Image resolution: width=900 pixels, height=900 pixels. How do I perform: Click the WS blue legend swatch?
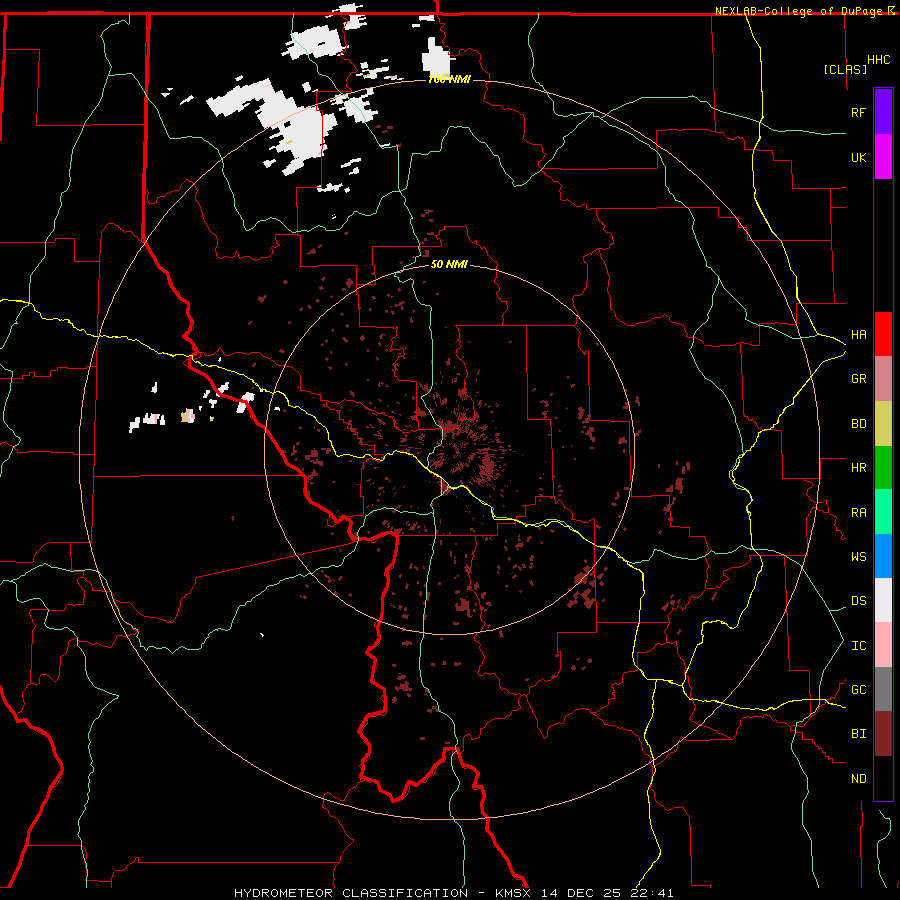click(x=883, y=556)
